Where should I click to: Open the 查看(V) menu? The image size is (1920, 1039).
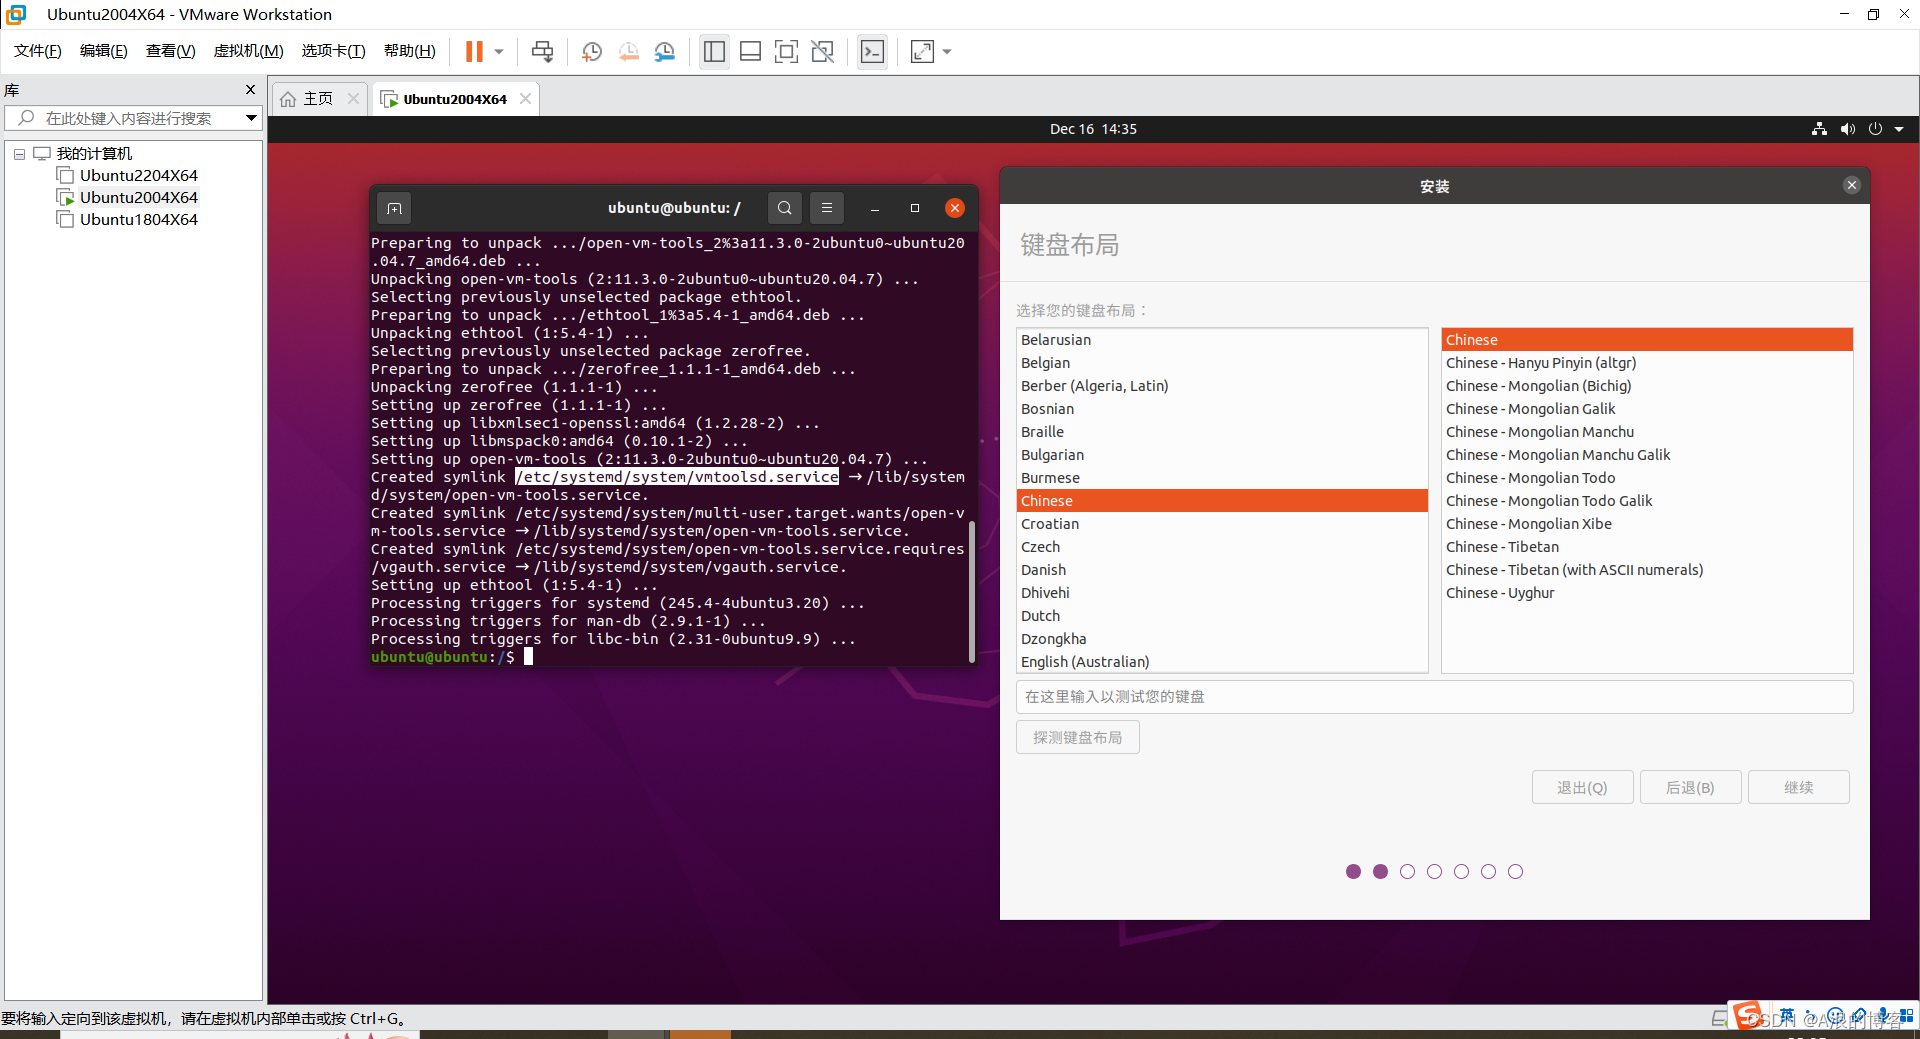pos(171,51)
